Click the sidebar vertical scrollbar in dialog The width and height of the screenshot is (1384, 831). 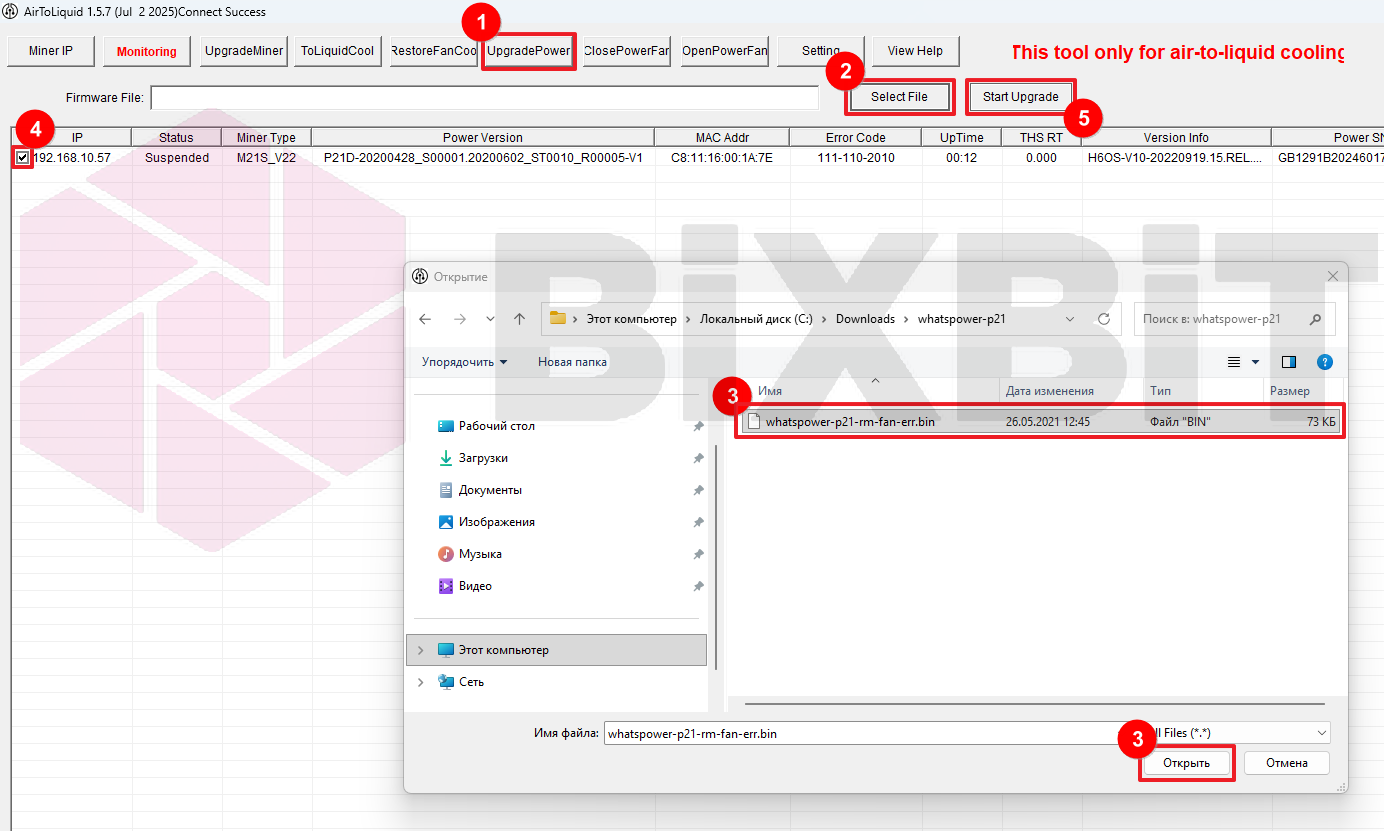coord(716,555)
